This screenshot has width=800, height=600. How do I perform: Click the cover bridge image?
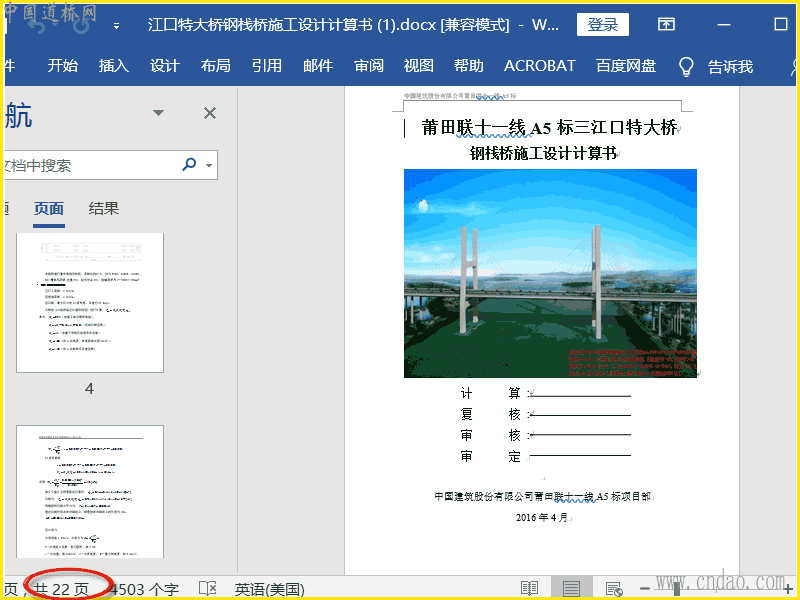click(550, 273)
